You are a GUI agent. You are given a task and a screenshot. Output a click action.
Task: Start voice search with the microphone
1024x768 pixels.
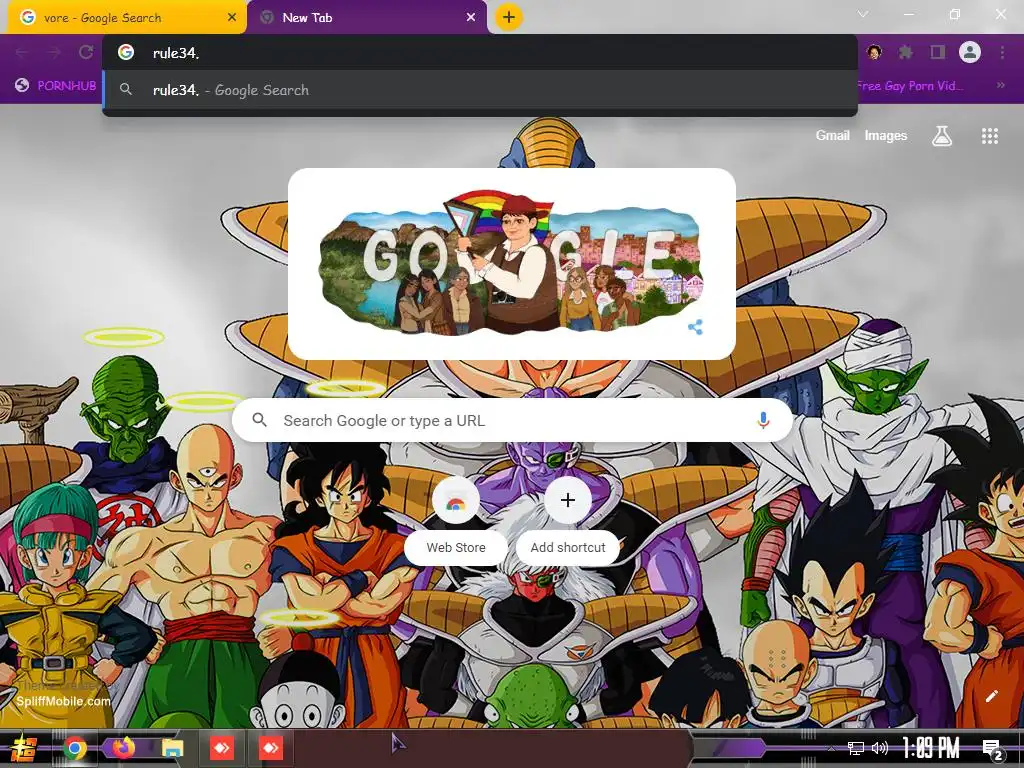point(763,421)
